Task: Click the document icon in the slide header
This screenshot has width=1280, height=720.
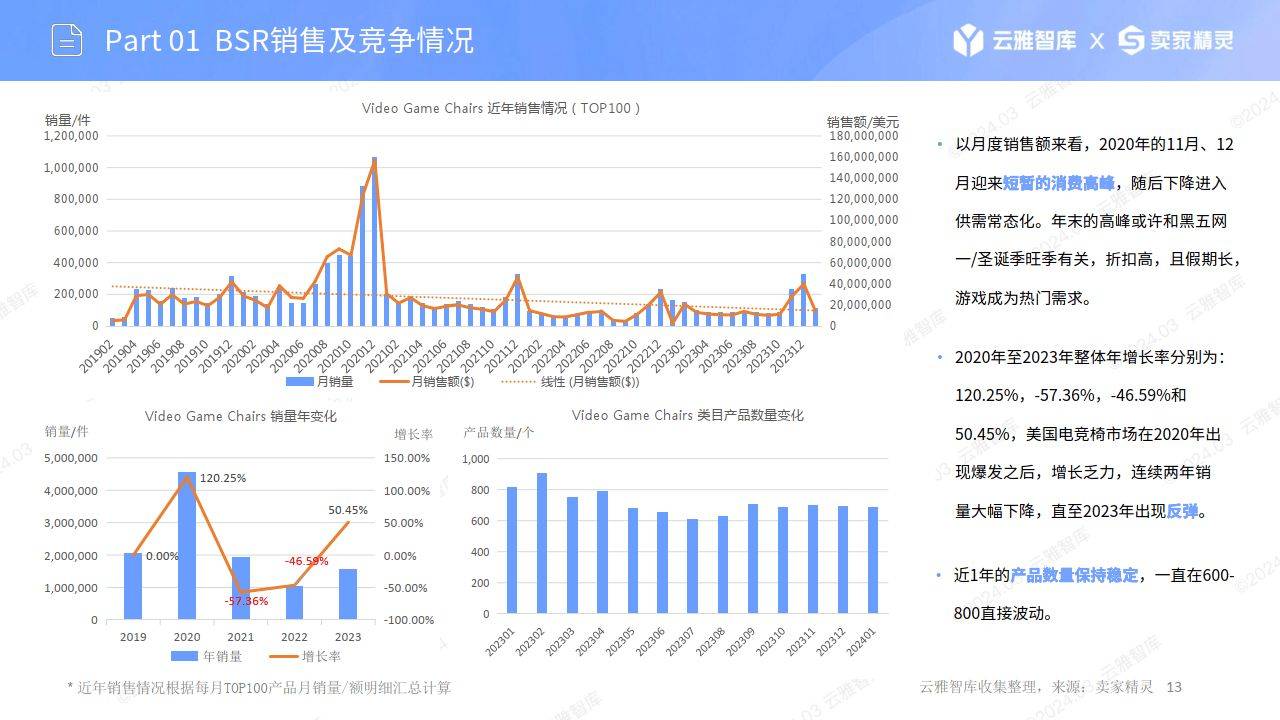Action: 66,41
